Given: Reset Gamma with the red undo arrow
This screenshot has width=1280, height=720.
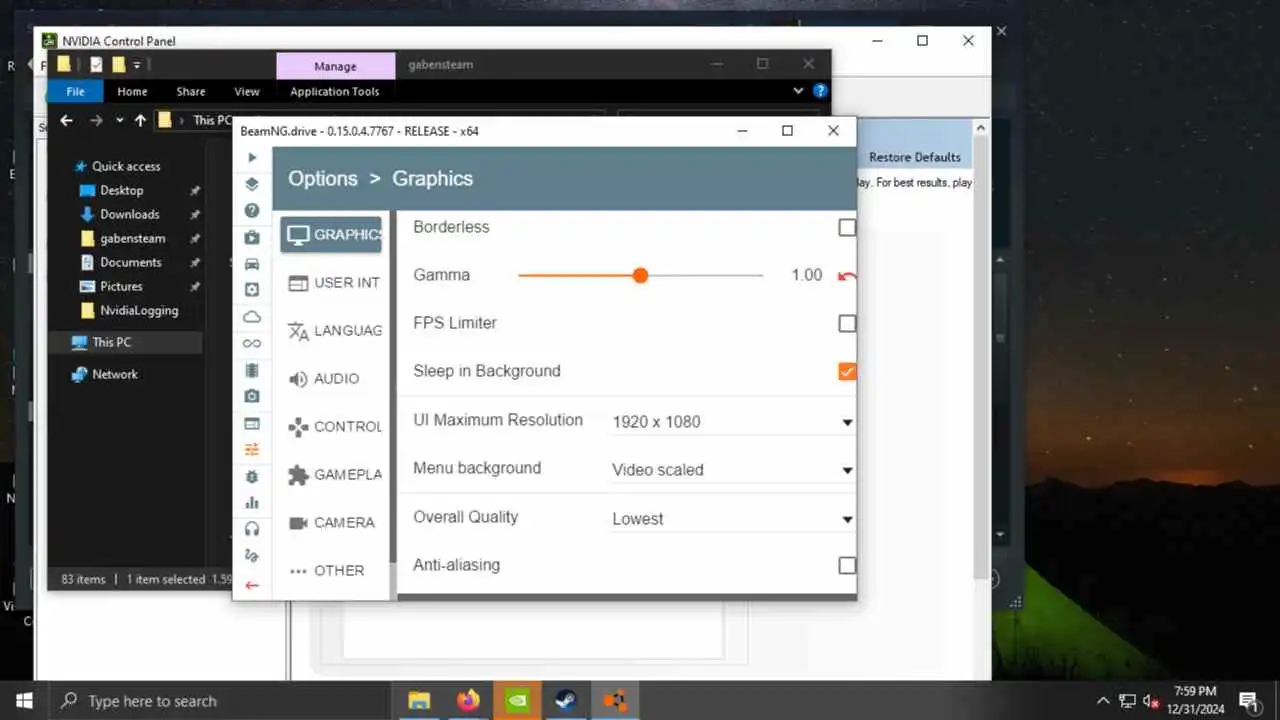Looking at the screenshot, I should tap(847, 276).
